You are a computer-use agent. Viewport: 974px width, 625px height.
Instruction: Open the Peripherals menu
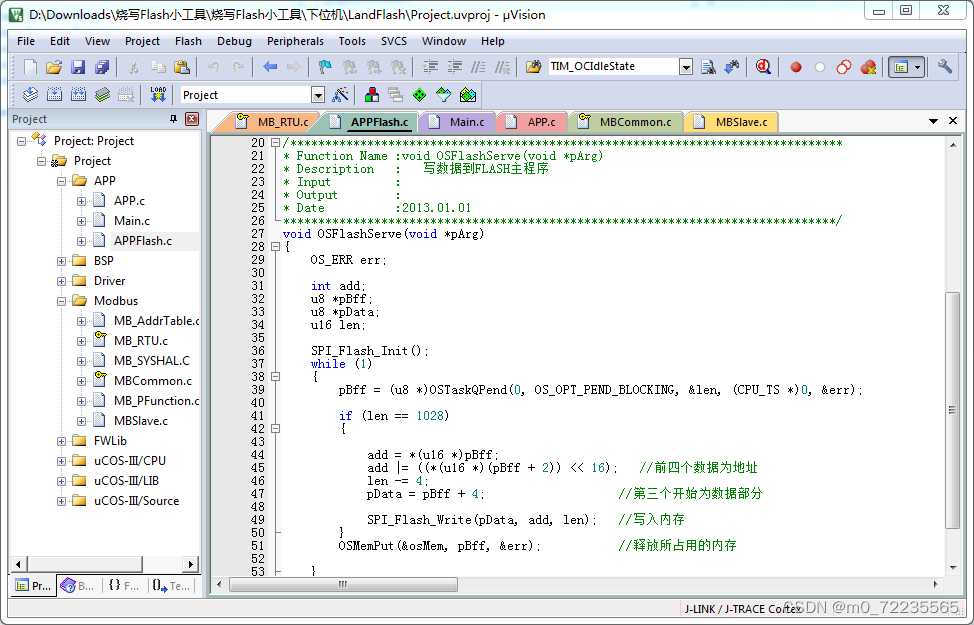(x=295, y=41)
